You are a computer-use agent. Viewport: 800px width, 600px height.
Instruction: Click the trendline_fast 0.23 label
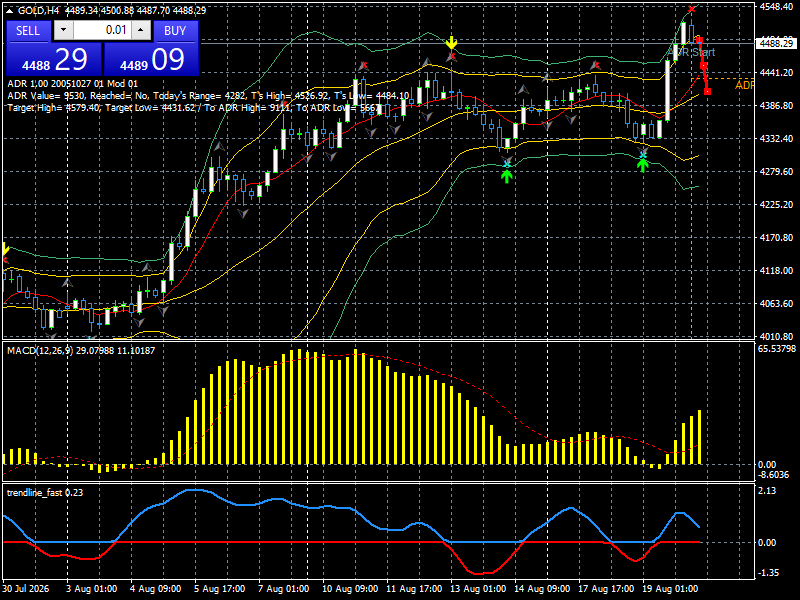tap(45, 492)
